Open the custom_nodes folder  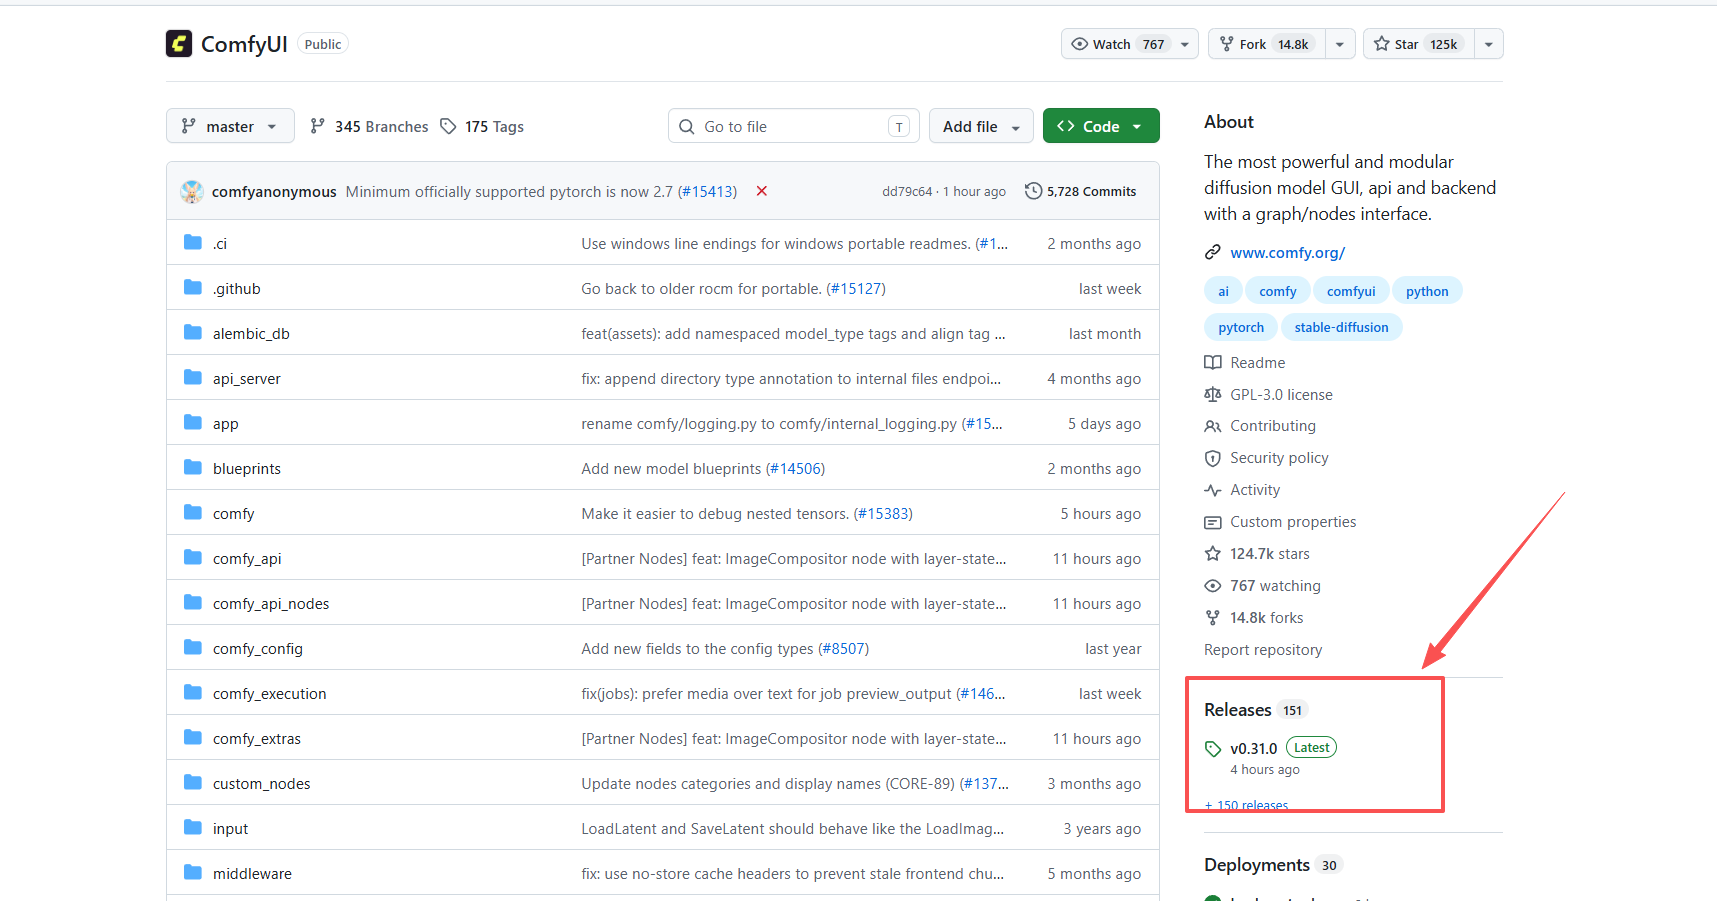[x=261, y=784]
